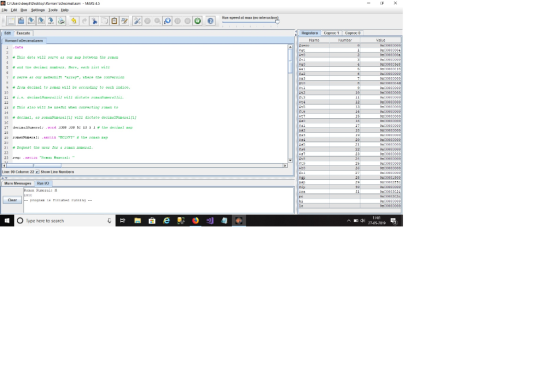Switch to the Execute tab
Screen dimensions: 560x373
(23, 33)
